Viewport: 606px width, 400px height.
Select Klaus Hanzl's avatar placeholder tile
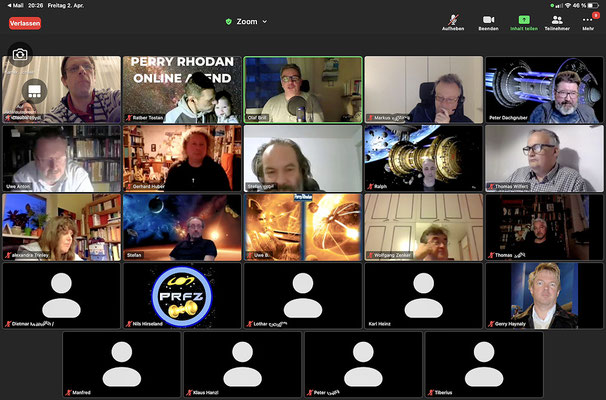(x=242, y=365)
